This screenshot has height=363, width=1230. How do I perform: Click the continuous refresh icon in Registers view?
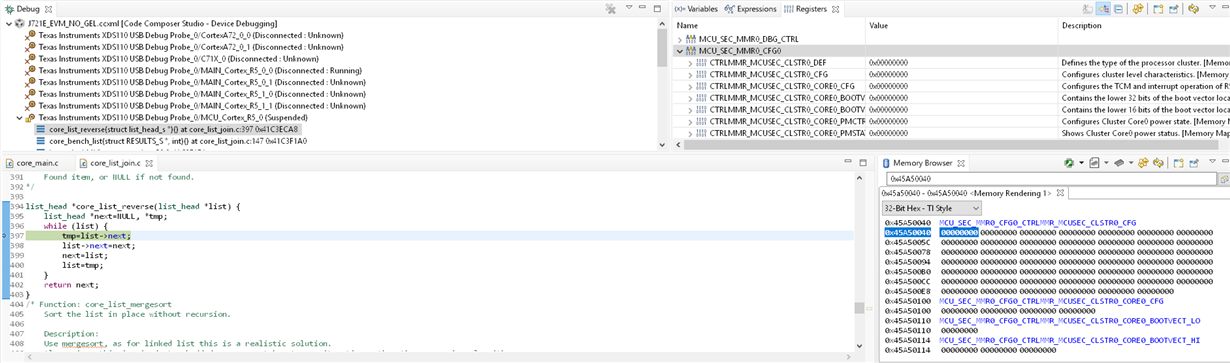1138,9
